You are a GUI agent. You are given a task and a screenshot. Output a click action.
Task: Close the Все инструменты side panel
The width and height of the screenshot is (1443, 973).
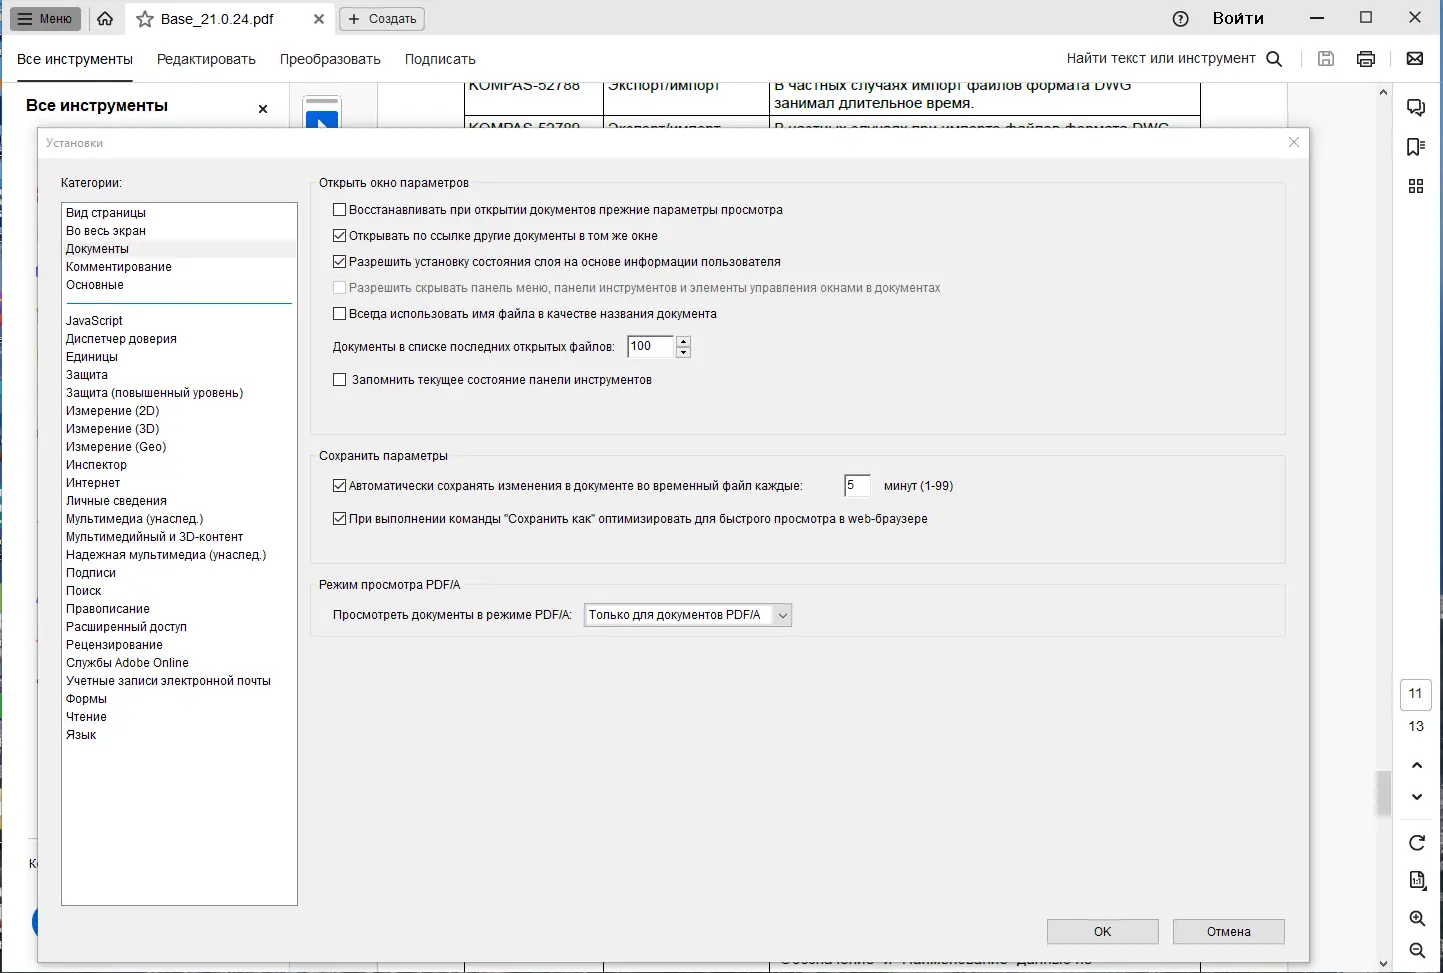pos(263,109)
